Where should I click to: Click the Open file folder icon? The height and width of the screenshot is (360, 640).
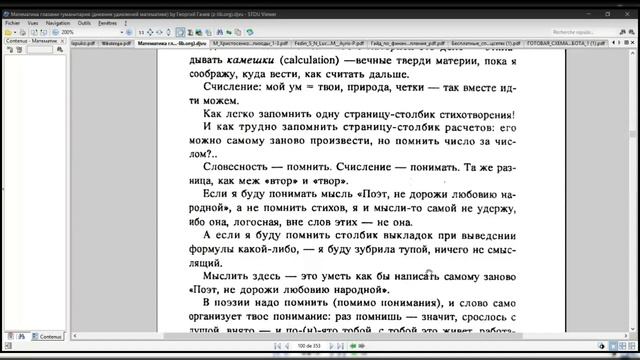pos(8,32)
